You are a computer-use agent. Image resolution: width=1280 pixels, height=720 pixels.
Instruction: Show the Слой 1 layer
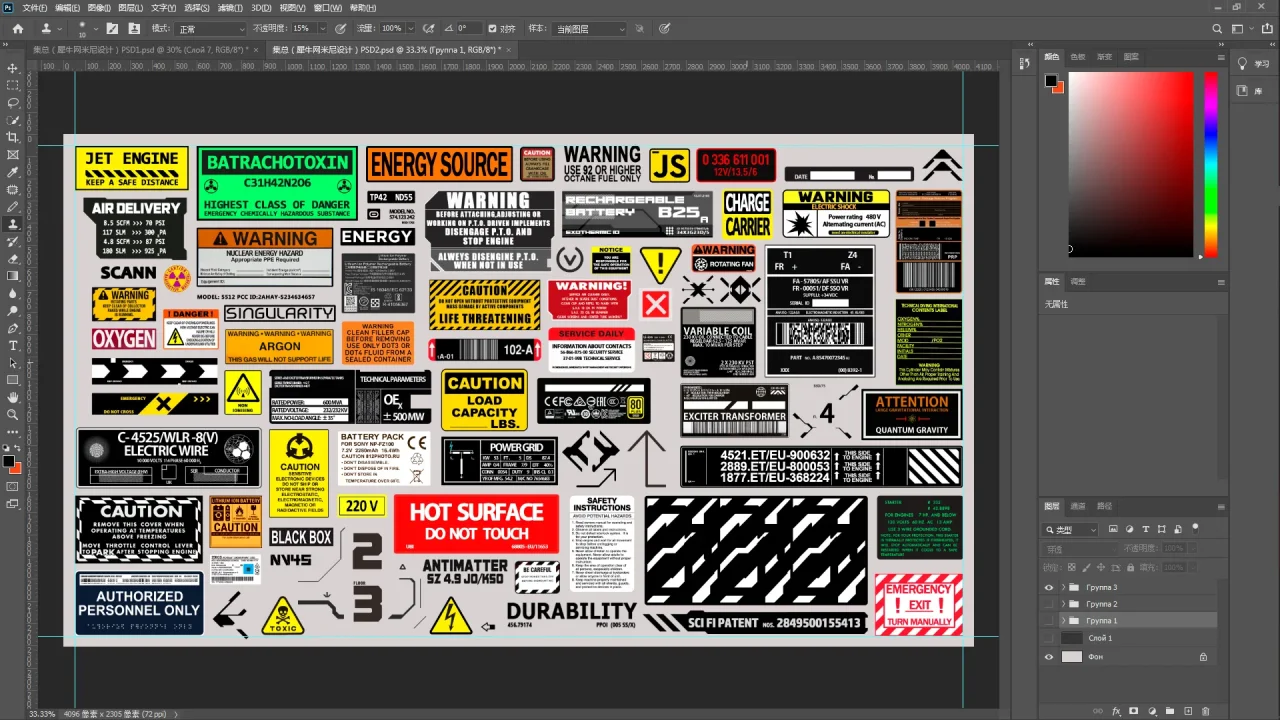coord(1049,638)
